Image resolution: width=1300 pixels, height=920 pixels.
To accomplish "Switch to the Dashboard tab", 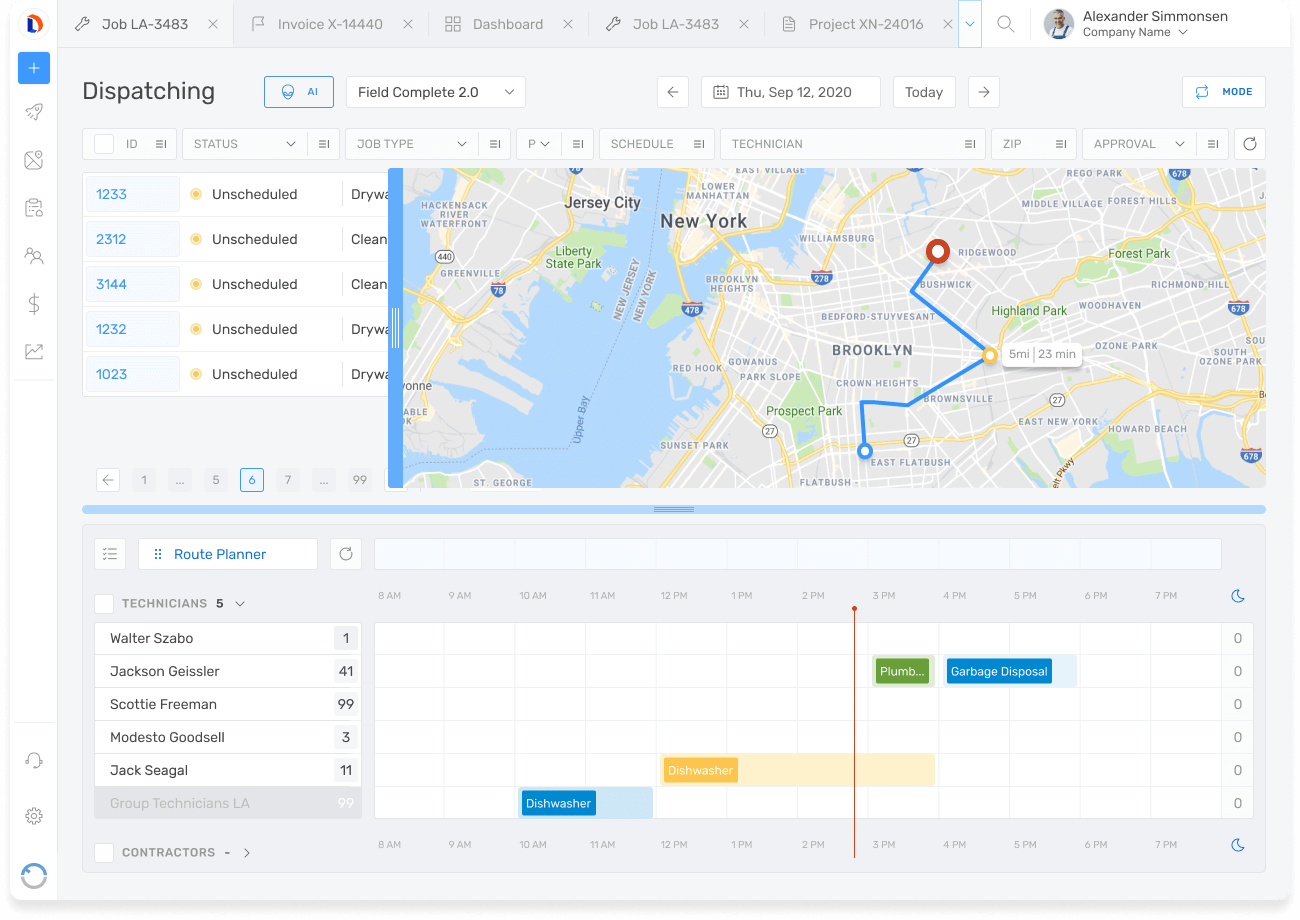I will point(507,24).
